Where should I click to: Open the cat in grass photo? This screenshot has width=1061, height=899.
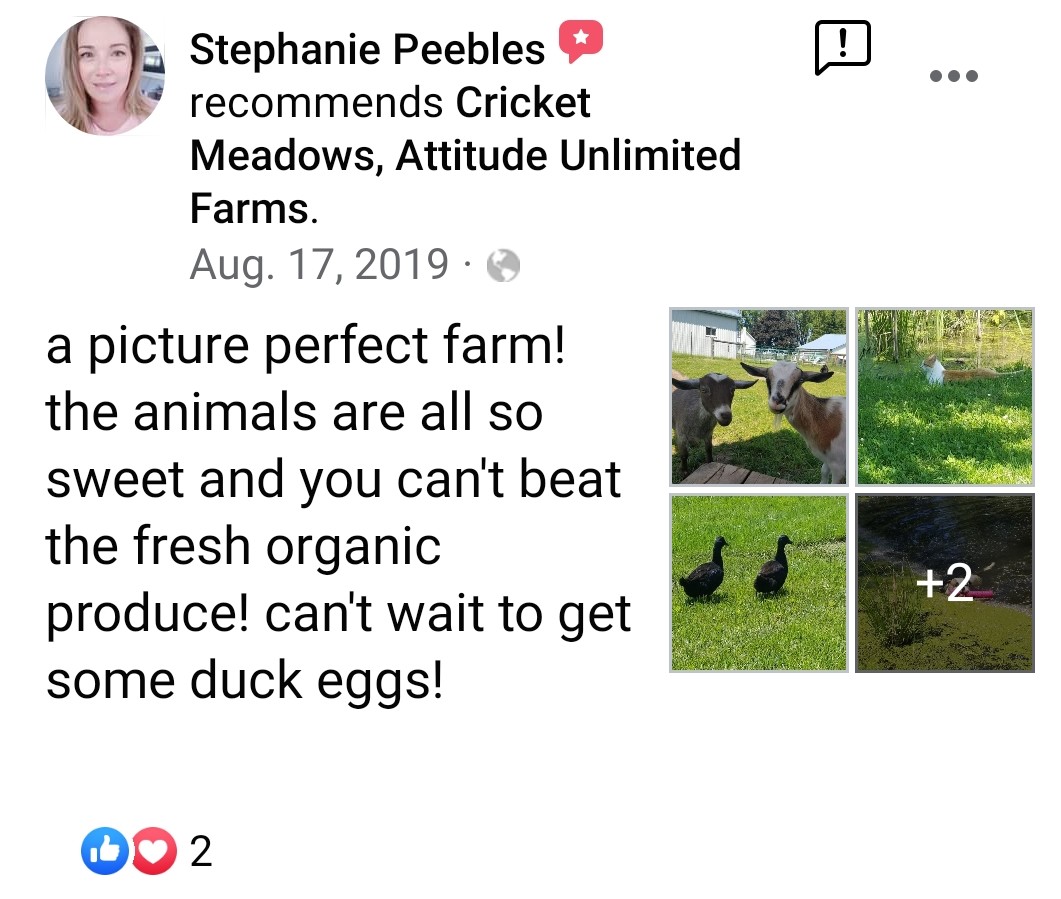click(944, 396)
